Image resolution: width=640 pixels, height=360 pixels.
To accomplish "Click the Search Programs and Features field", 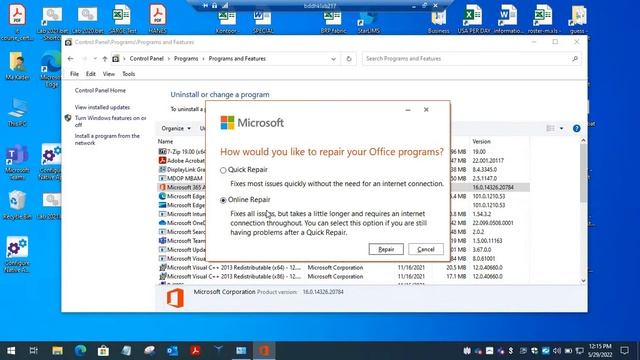I will tap(471, 59).
